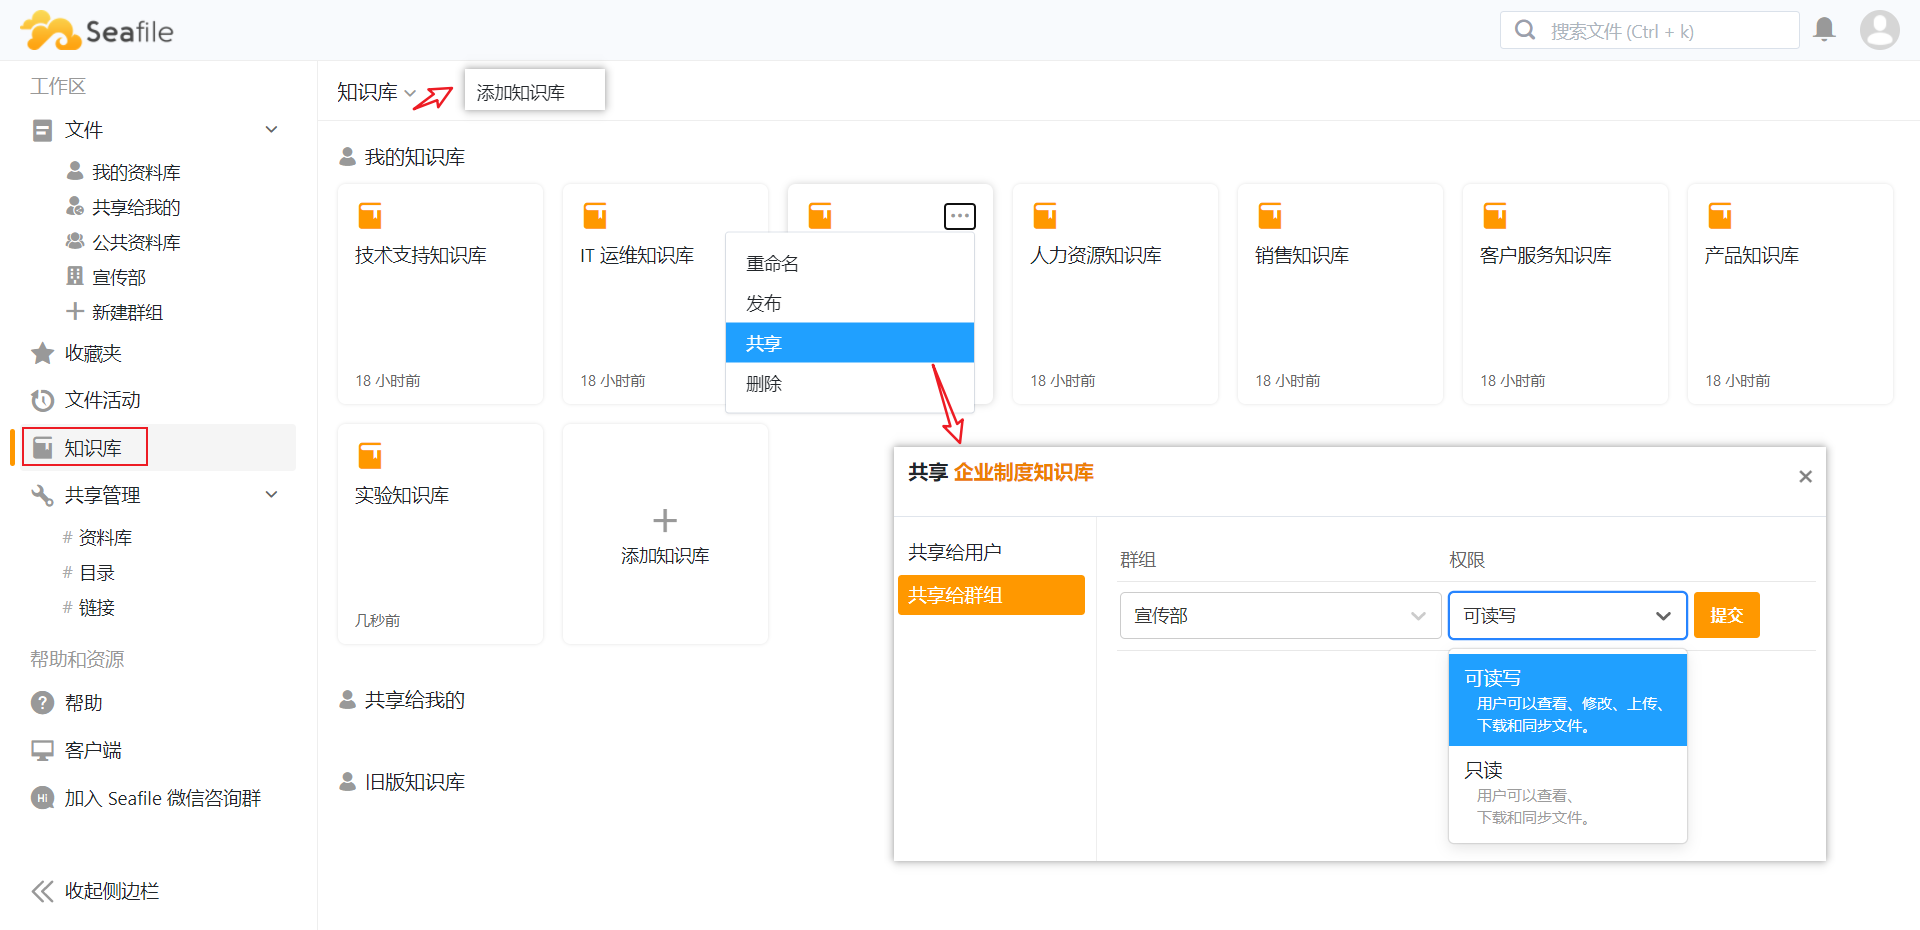Click 新建群组 in sidebar
Viewport: 1920px width, 930px height.
[x=127, y=312]
